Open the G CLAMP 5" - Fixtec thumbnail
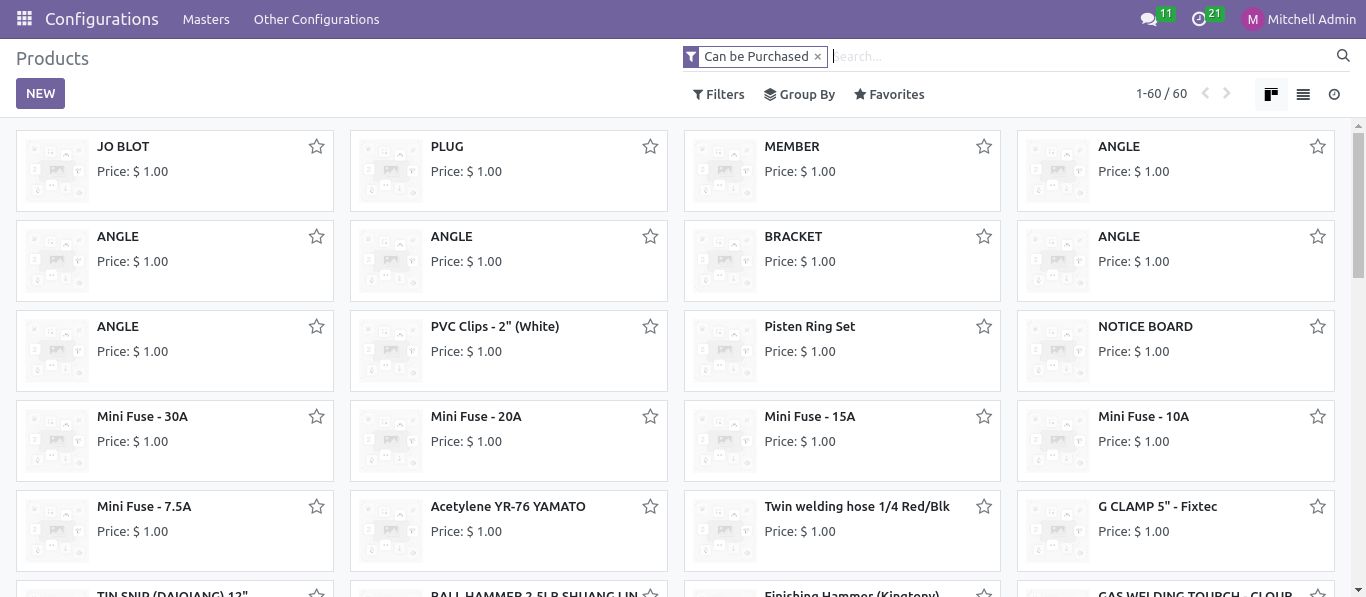 tap(1058, 531)
